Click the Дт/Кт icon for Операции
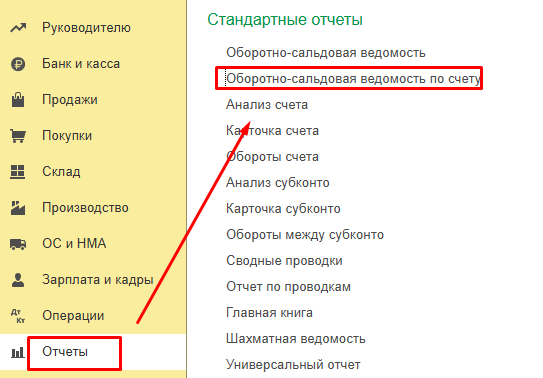 [x=18, y=316]
